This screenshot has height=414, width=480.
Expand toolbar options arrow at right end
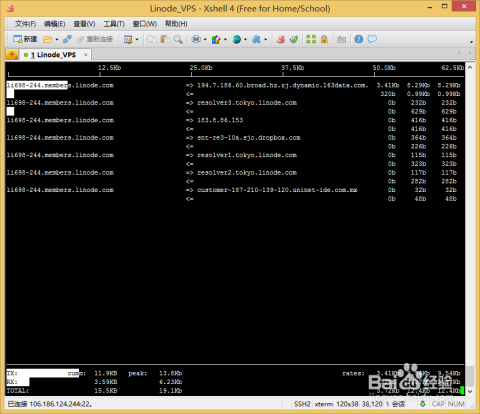(471, 42)
